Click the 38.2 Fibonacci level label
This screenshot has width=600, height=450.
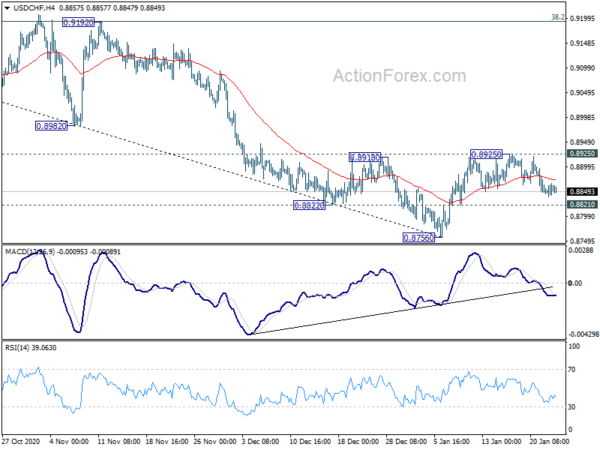coord(558,17)
